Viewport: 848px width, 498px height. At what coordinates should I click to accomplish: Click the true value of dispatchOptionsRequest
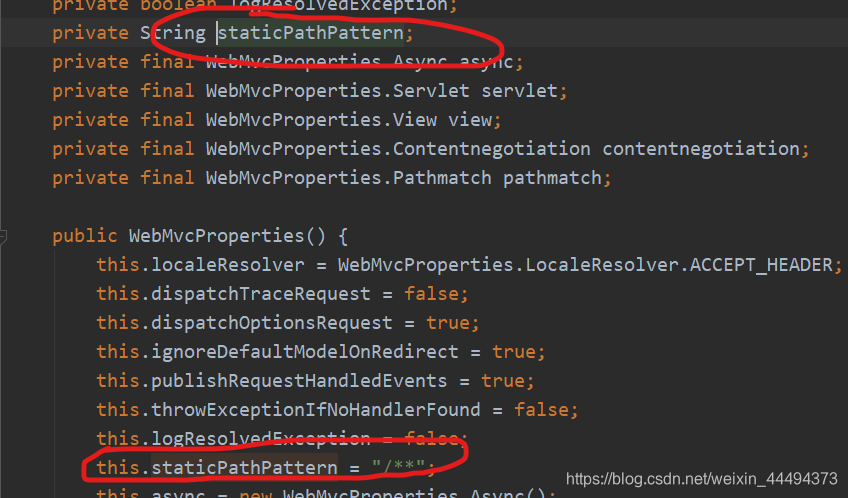coord(448,323)
